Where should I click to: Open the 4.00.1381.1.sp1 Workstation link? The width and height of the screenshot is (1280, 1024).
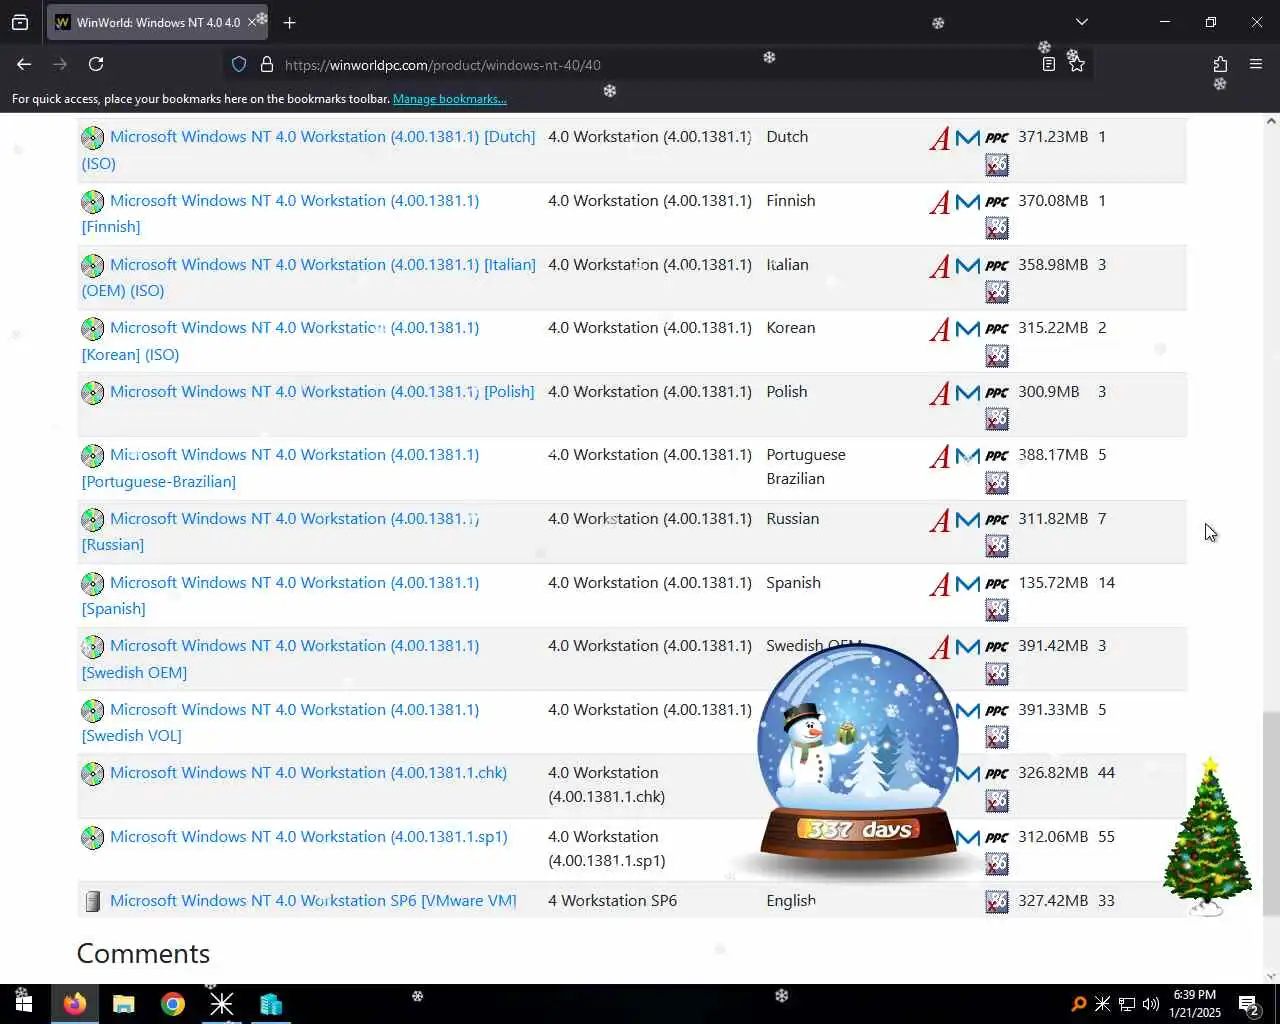tap(308, 836)
